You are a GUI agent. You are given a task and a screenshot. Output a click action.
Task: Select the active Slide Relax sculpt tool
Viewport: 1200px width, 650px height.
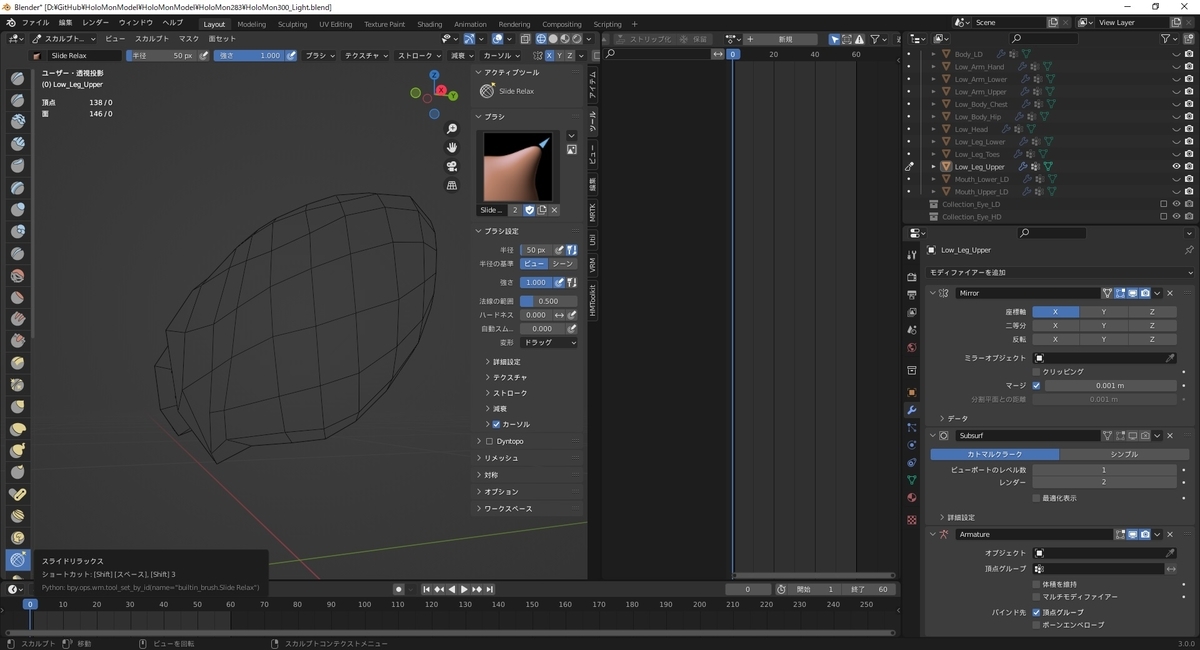[18, 560]
